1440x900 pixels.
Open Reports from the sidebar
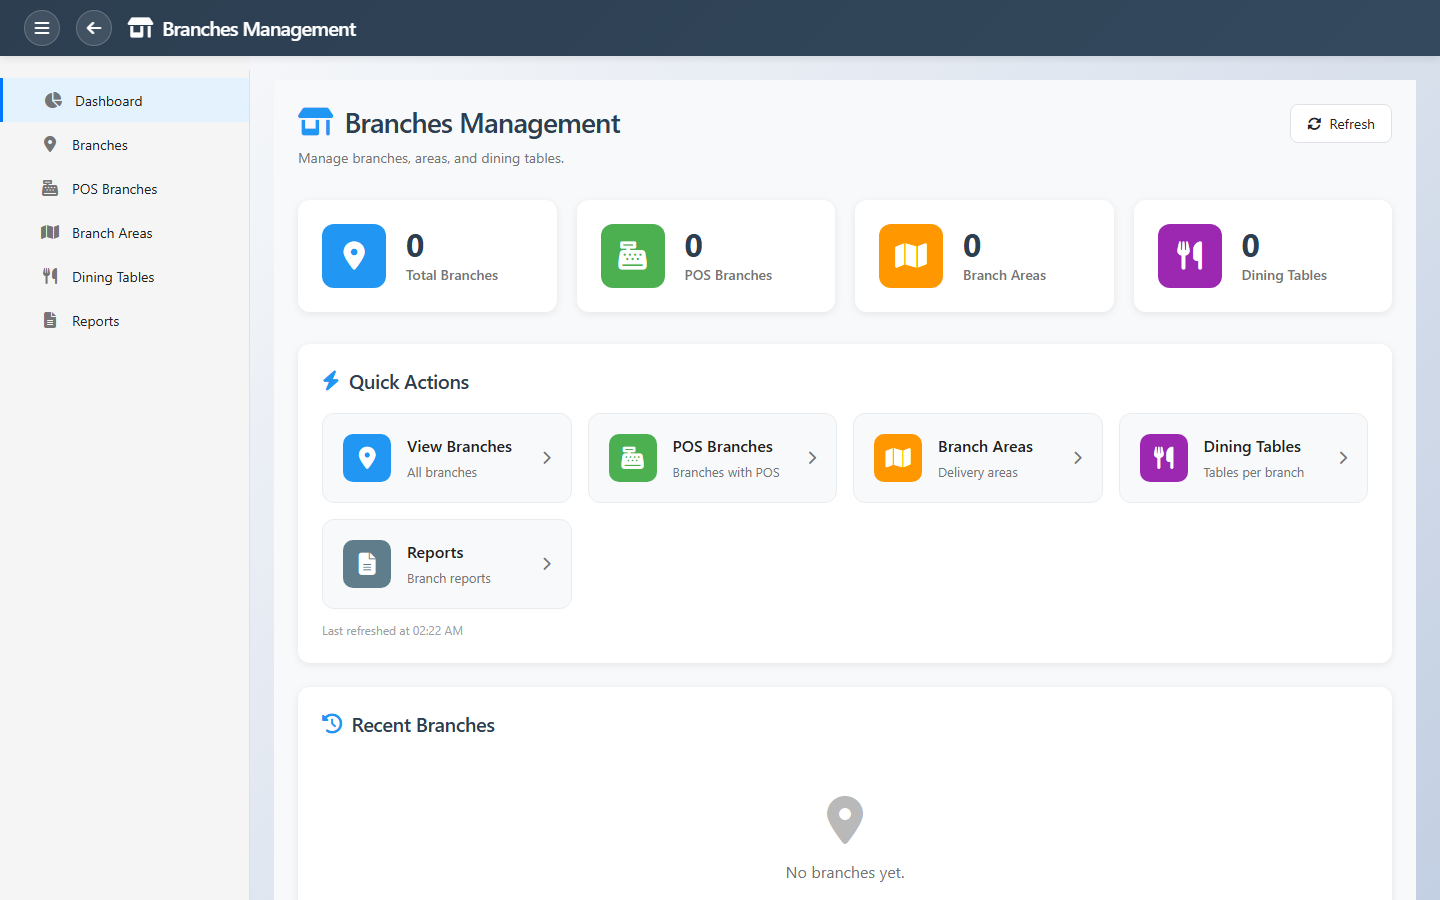(x=96, y=321)
